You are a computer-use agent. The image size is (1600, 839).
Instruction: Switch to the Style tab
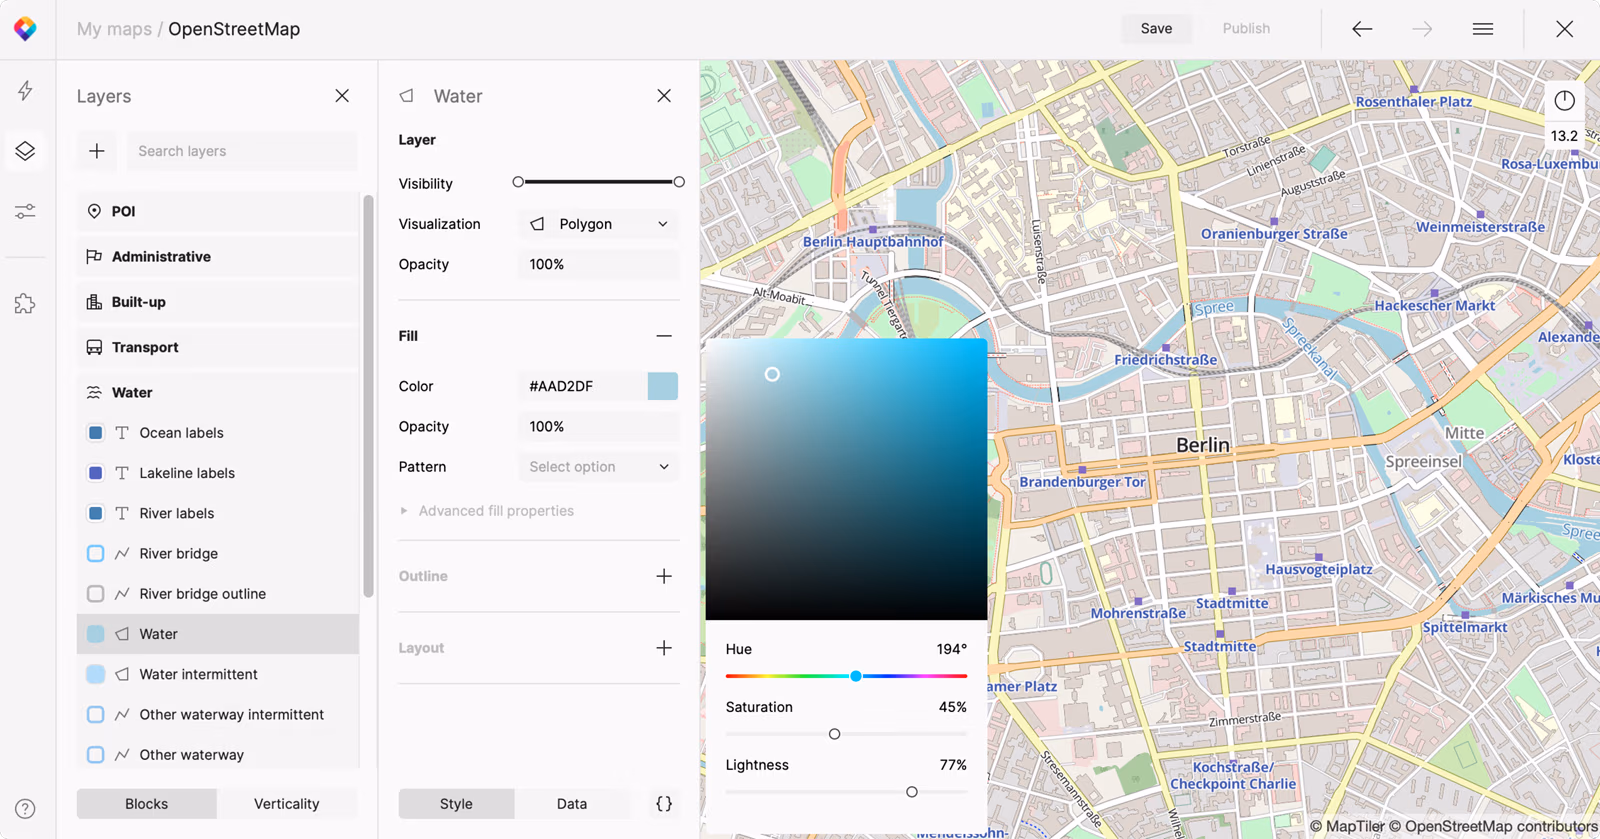coord(456,804)
